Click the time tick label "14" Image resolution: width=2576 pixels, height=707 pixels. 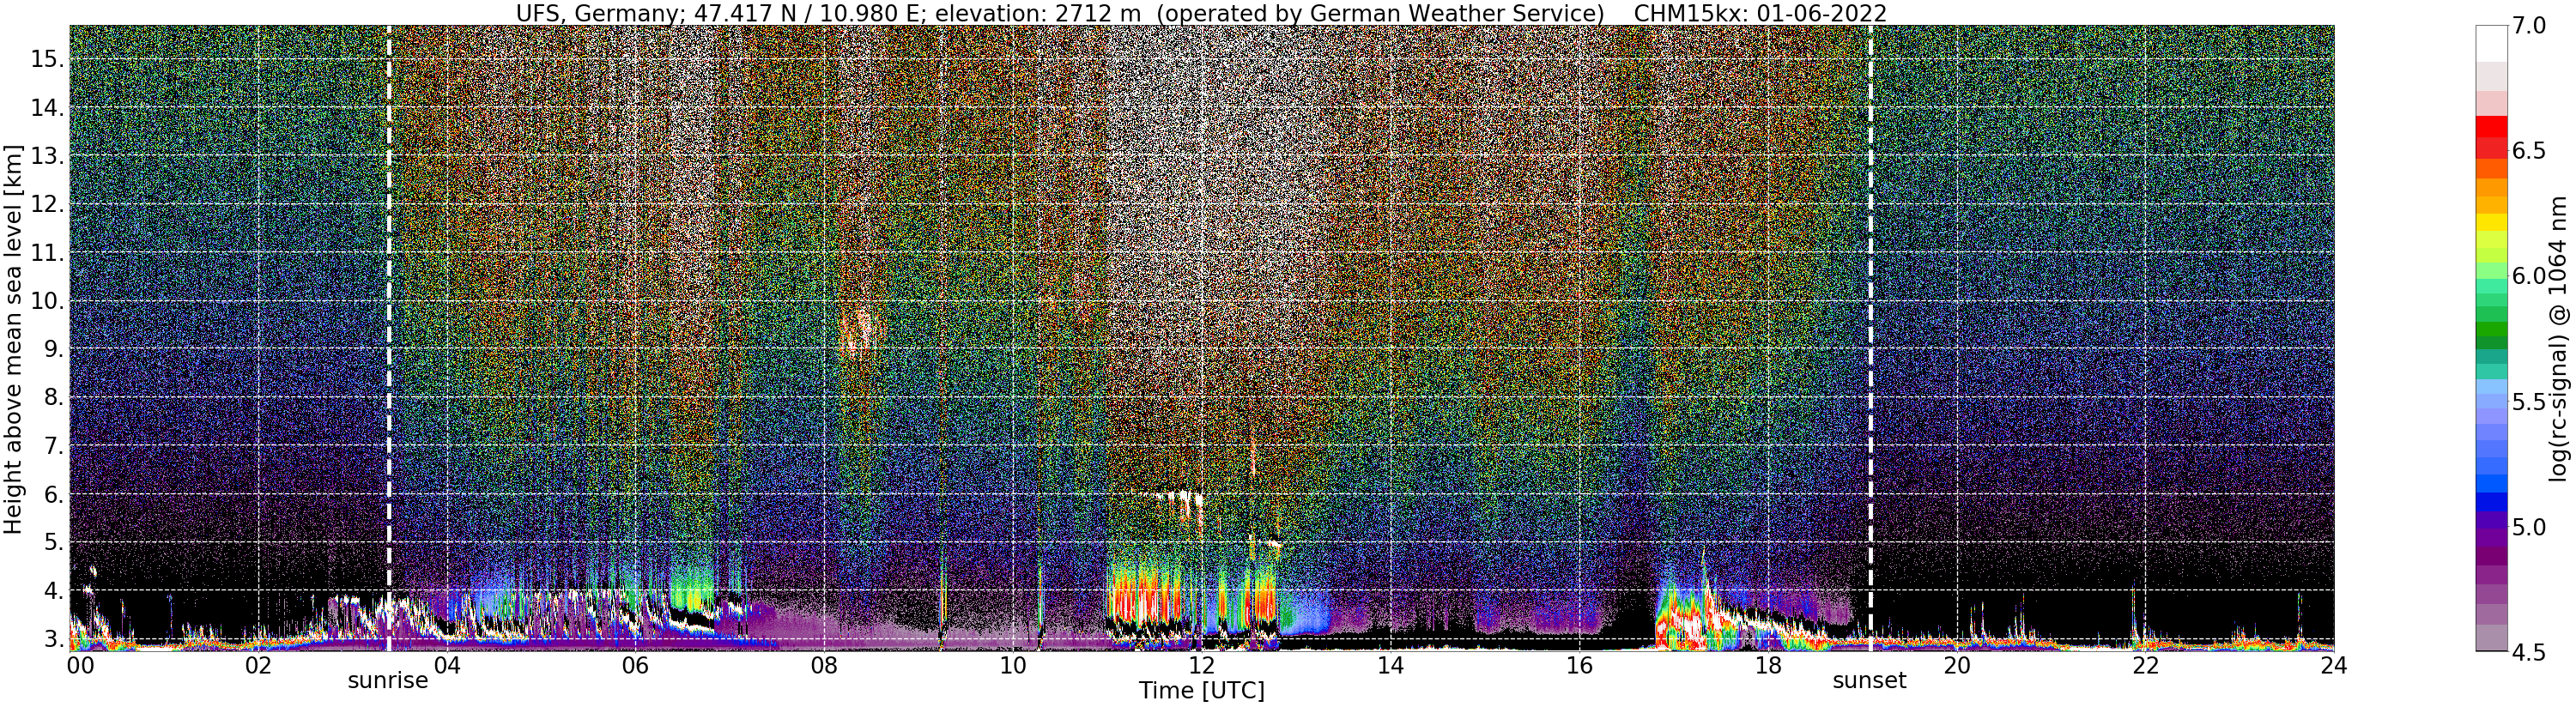tap(1390, 666)
